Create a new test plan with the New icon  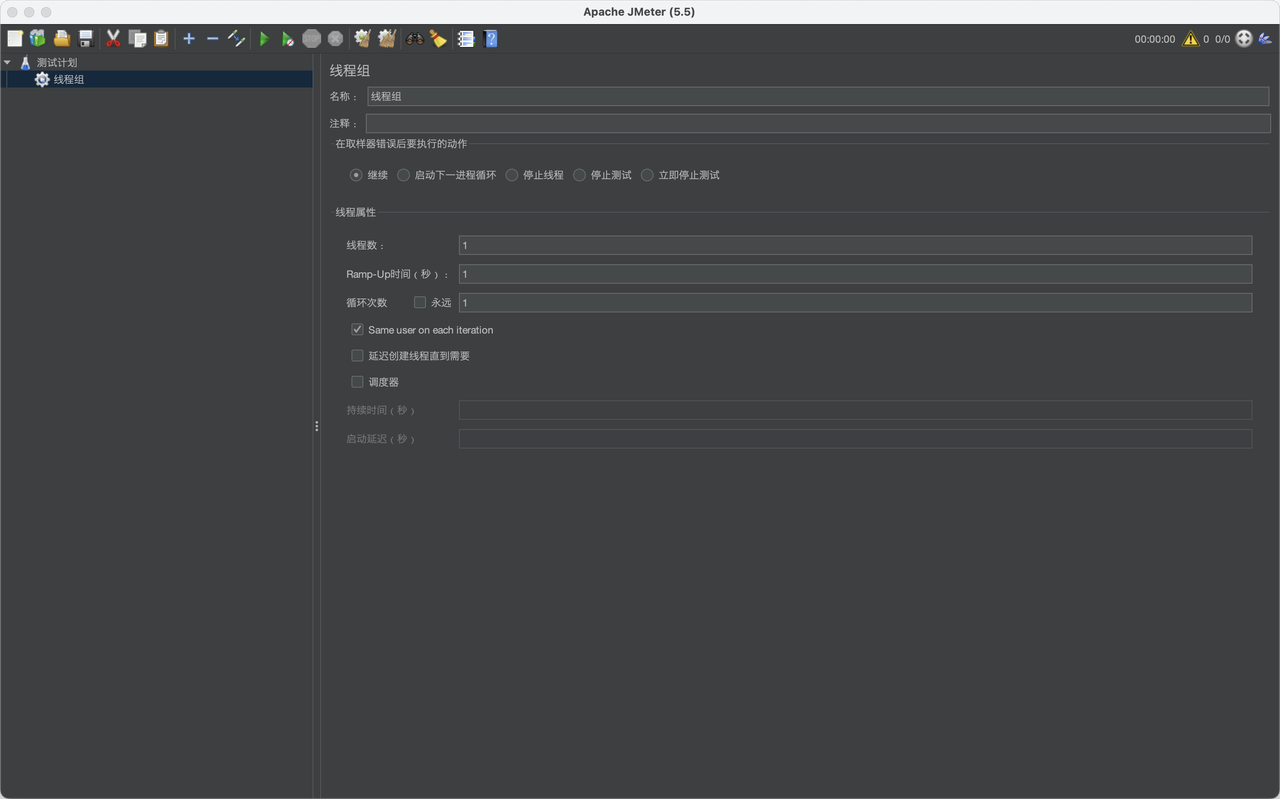[x=15, y=39]
